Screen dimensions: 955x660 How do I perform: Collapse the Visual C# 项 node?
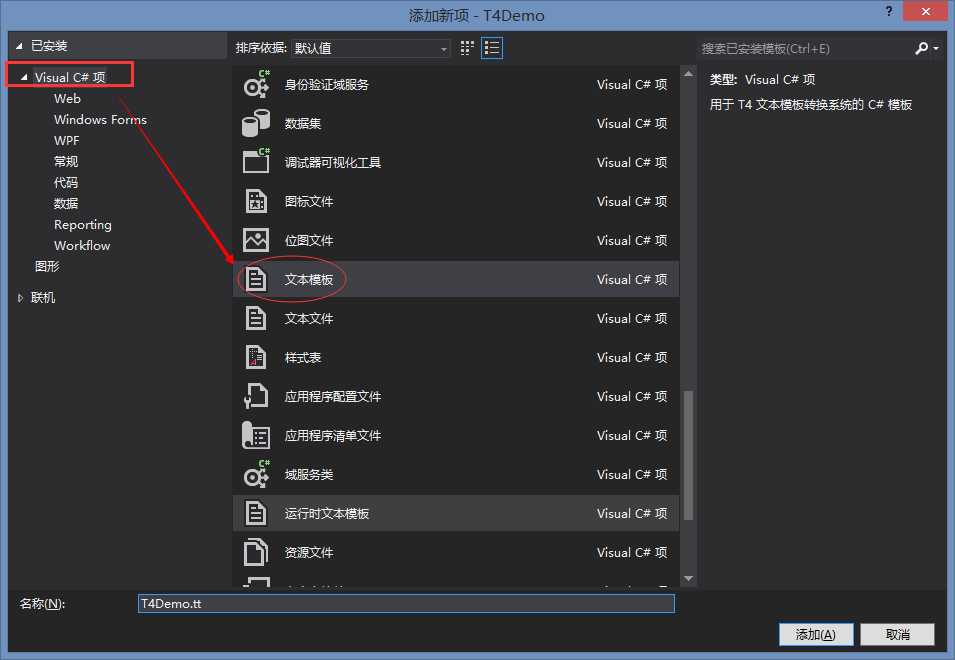point(24,77)
